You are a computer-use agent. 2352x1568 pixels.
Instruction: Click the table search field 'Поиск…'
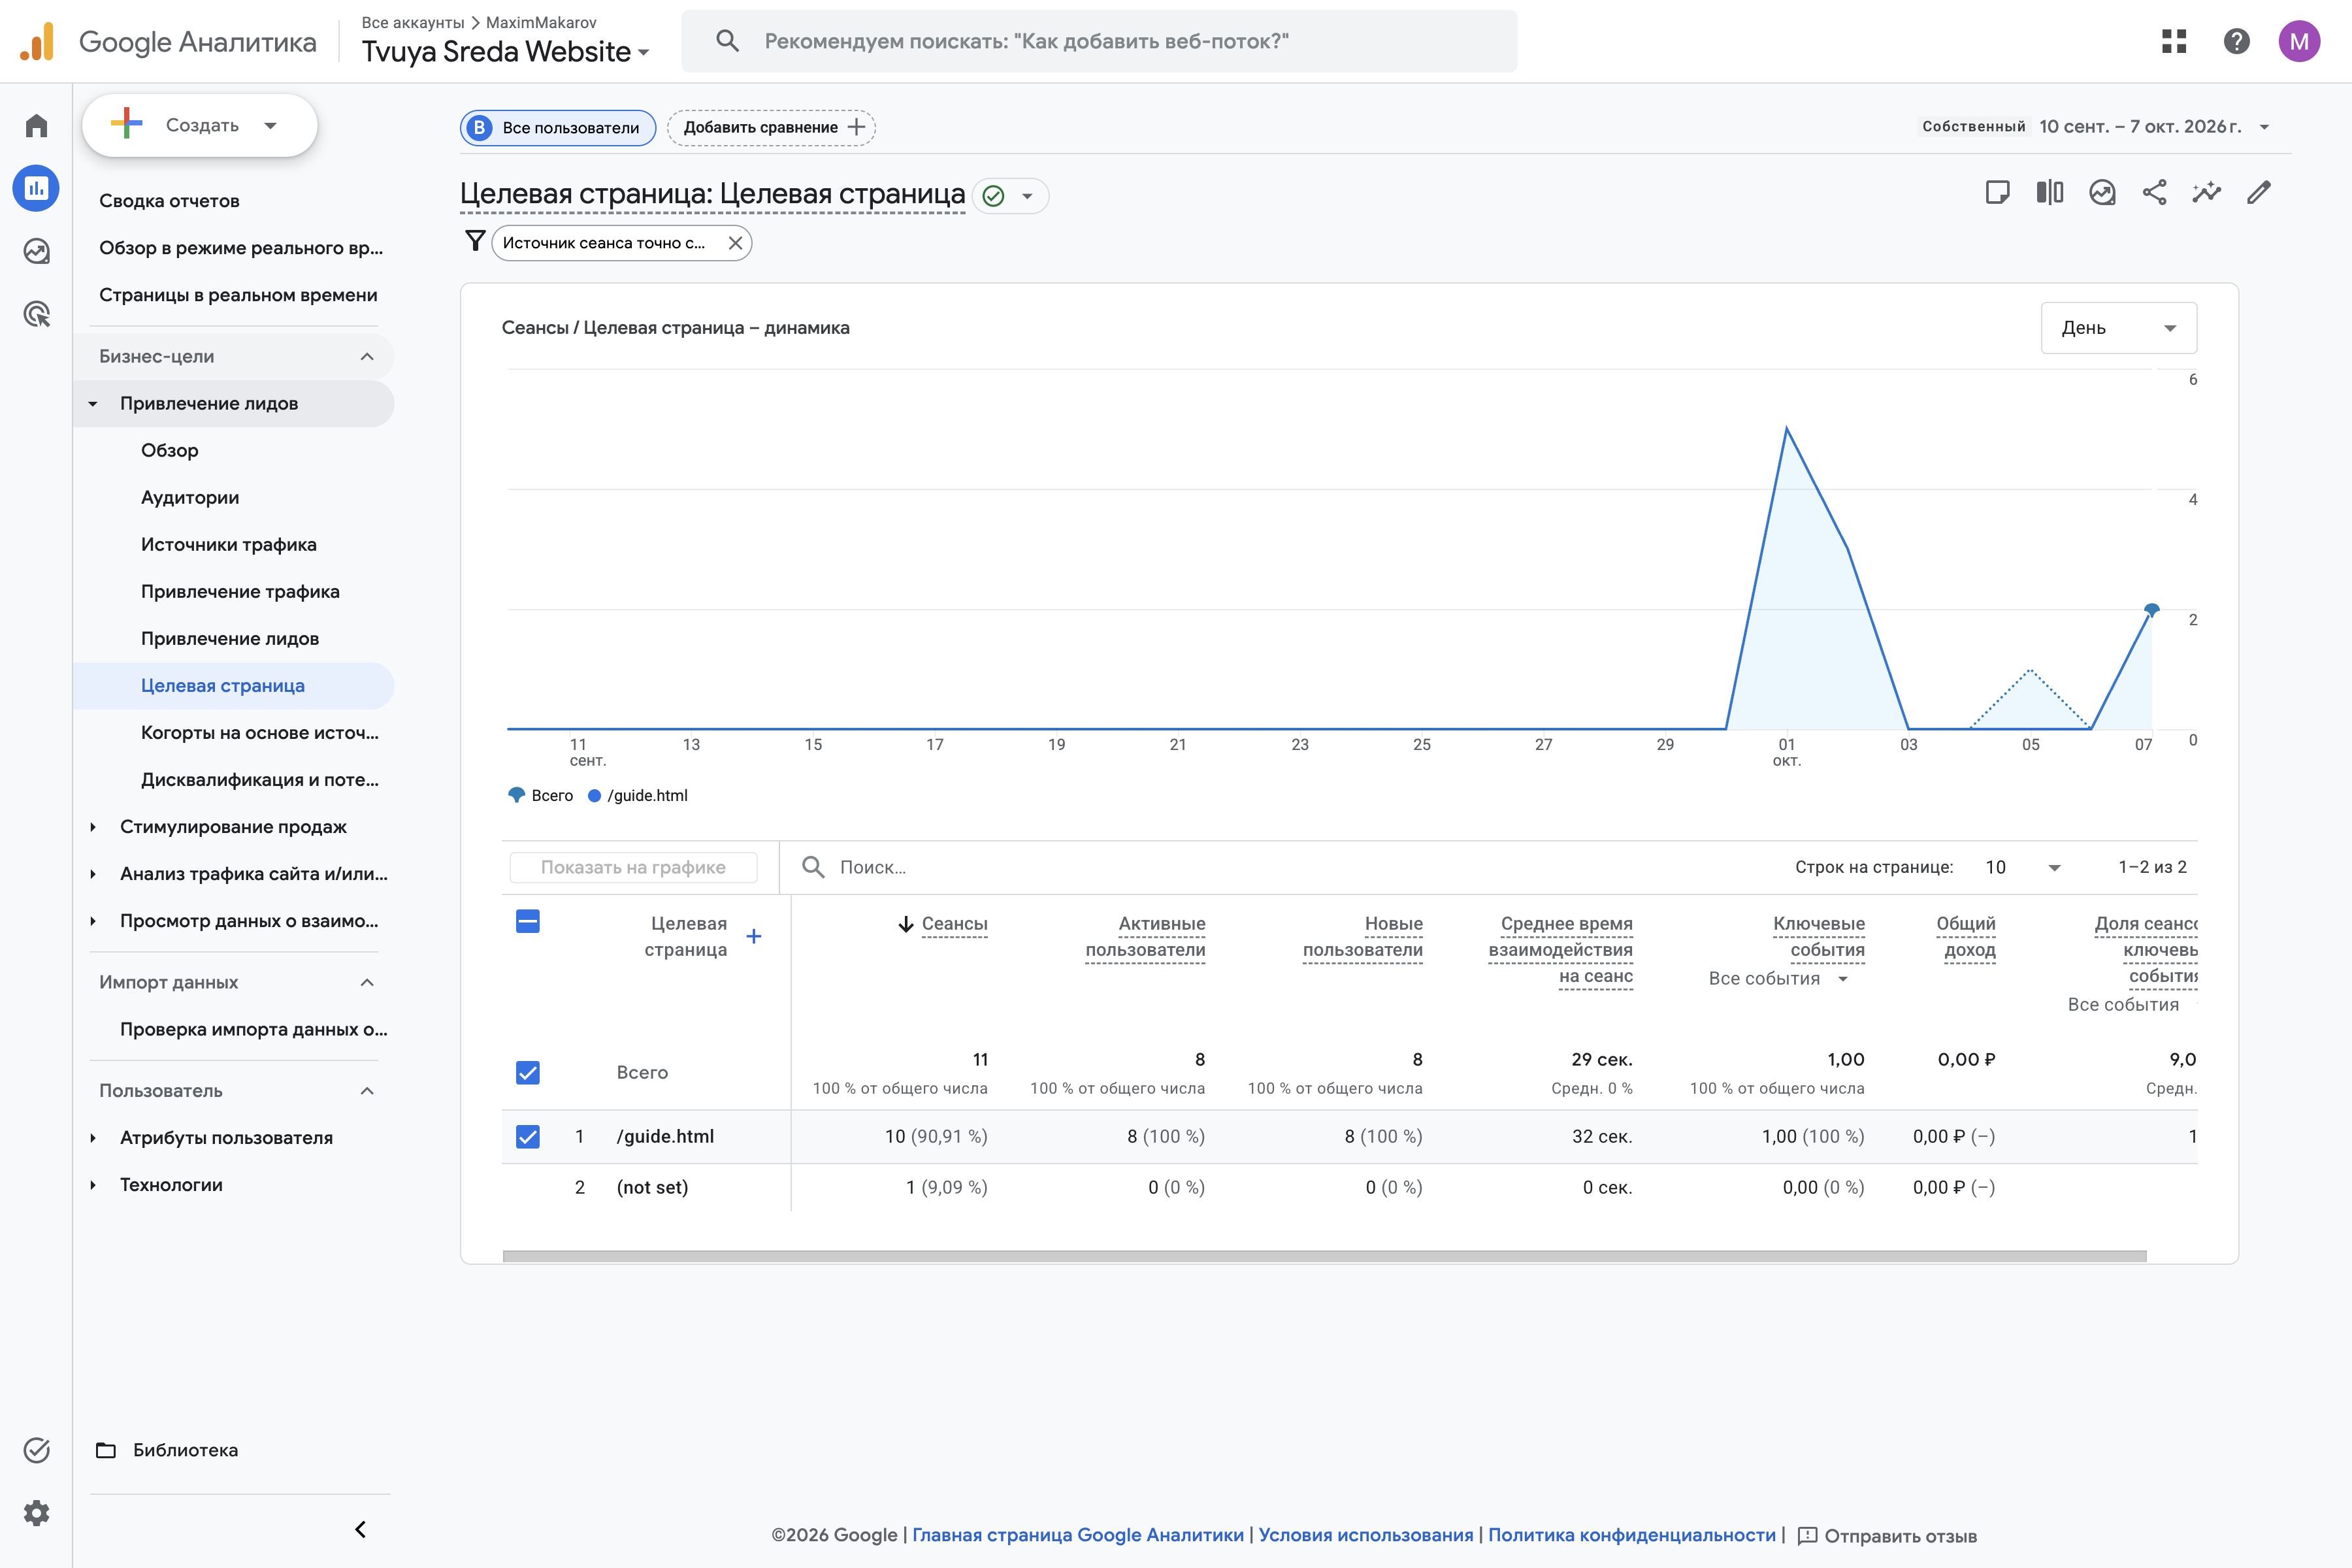[x=1280, y=867]
